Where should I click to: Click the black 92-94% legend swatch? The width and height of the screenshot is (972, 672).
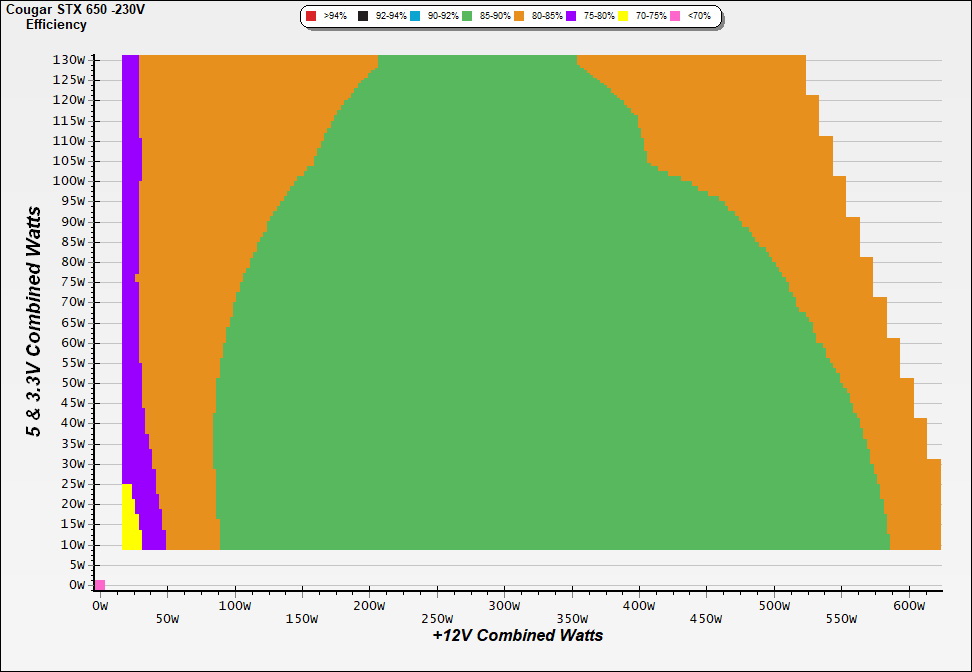(x=363, y=17)
